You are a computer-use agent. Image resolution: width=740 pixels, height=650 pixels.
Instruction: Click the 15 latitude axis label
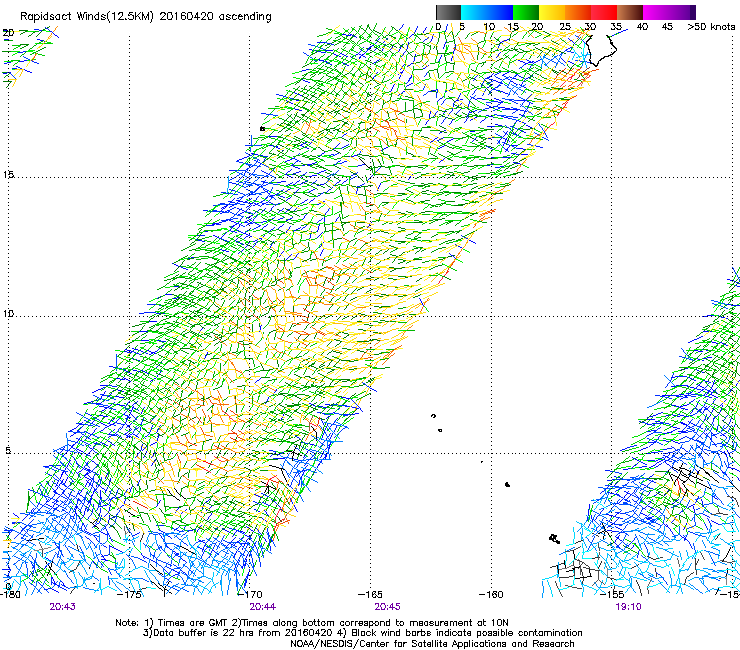coord(8,175)
